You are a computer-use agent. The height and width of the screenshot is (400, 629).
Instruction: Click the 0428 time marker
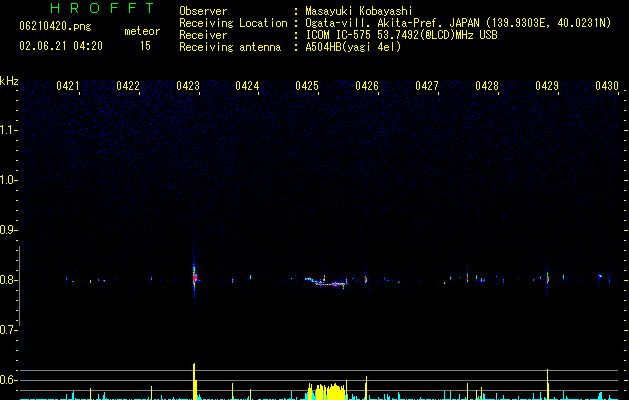[x=487, y=86]
